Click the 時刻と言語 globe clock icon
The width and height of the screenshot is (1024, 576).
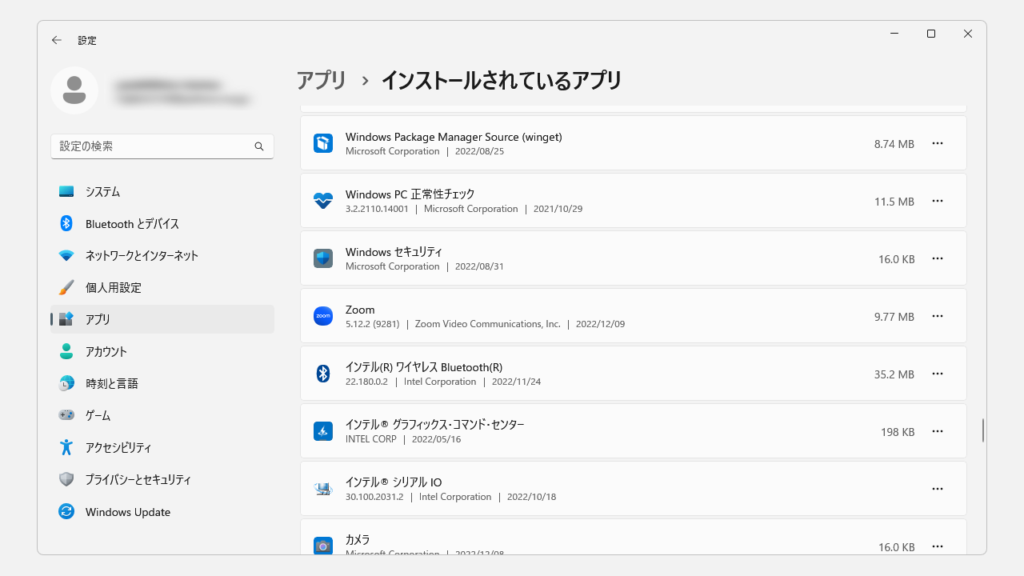66,383
